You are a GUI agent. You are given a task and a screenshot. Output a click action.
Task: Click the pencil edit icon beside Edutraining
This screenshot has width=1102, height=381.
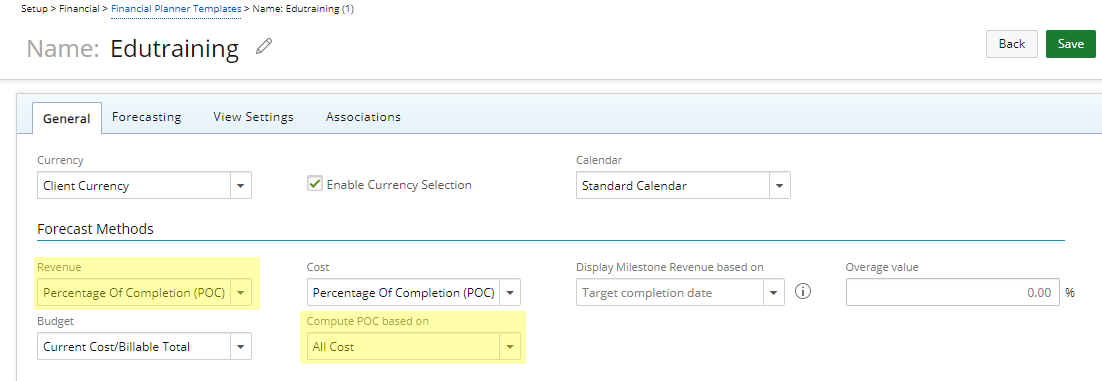264,47
